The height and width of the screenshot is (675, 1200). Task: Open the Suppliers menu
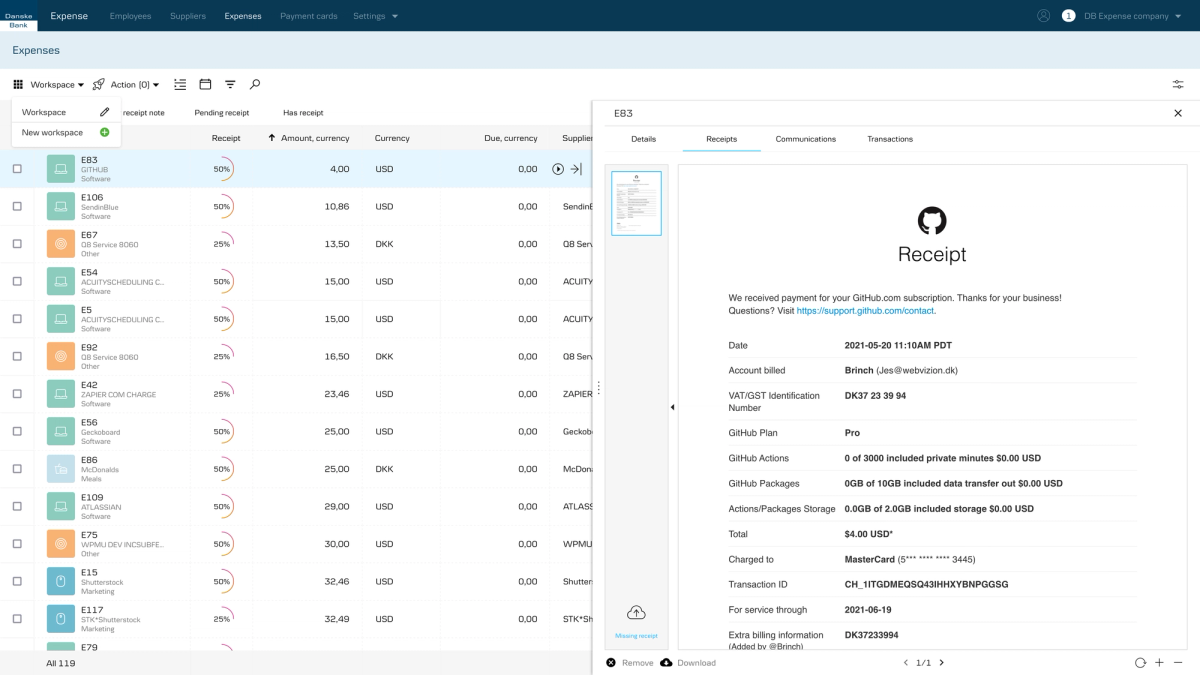pyautogui.click(x=188, y=16)
